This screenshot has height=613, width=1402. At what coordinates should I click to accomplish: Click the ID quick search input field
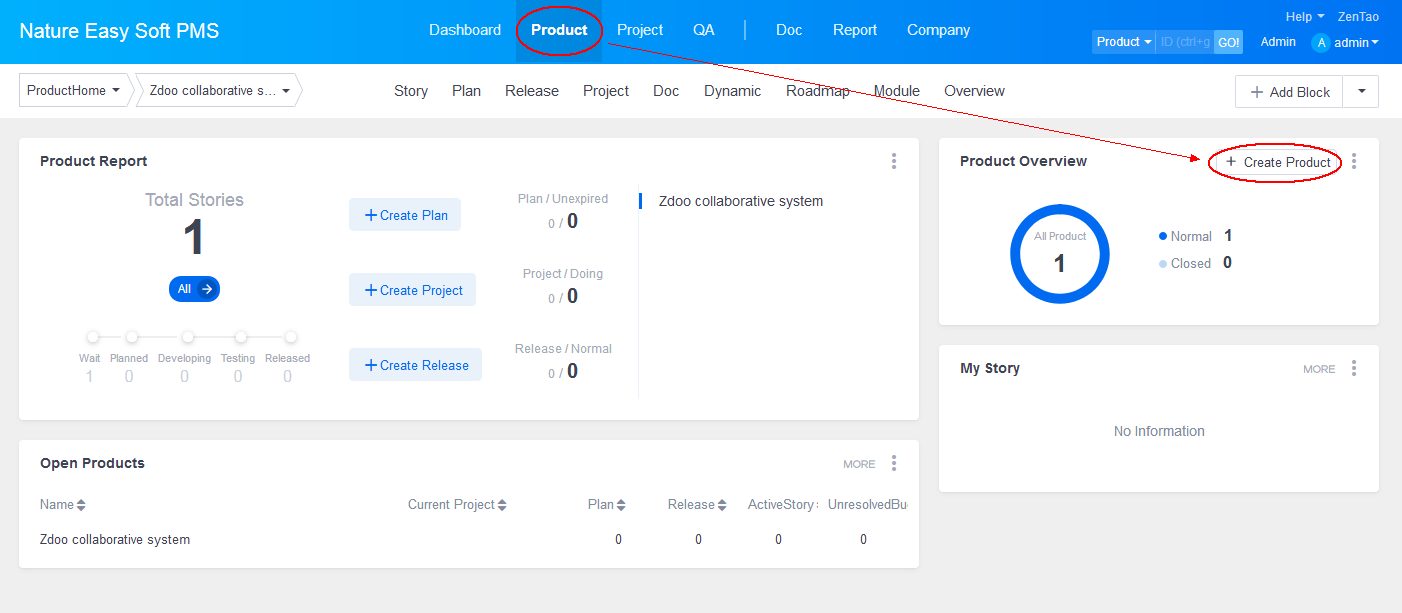point(1185,42)
